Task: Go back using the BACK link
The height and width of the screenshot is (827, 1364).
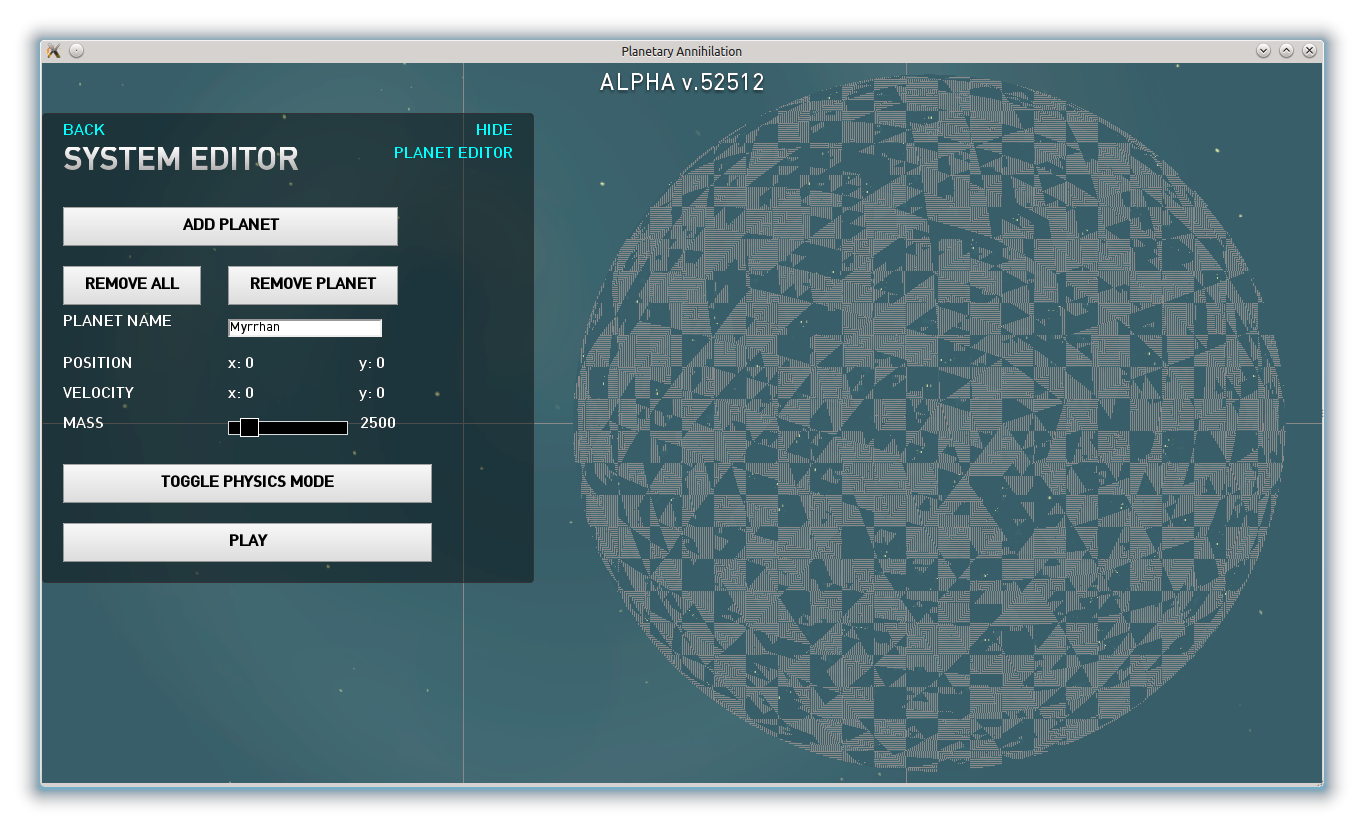Action: point(84,130)
